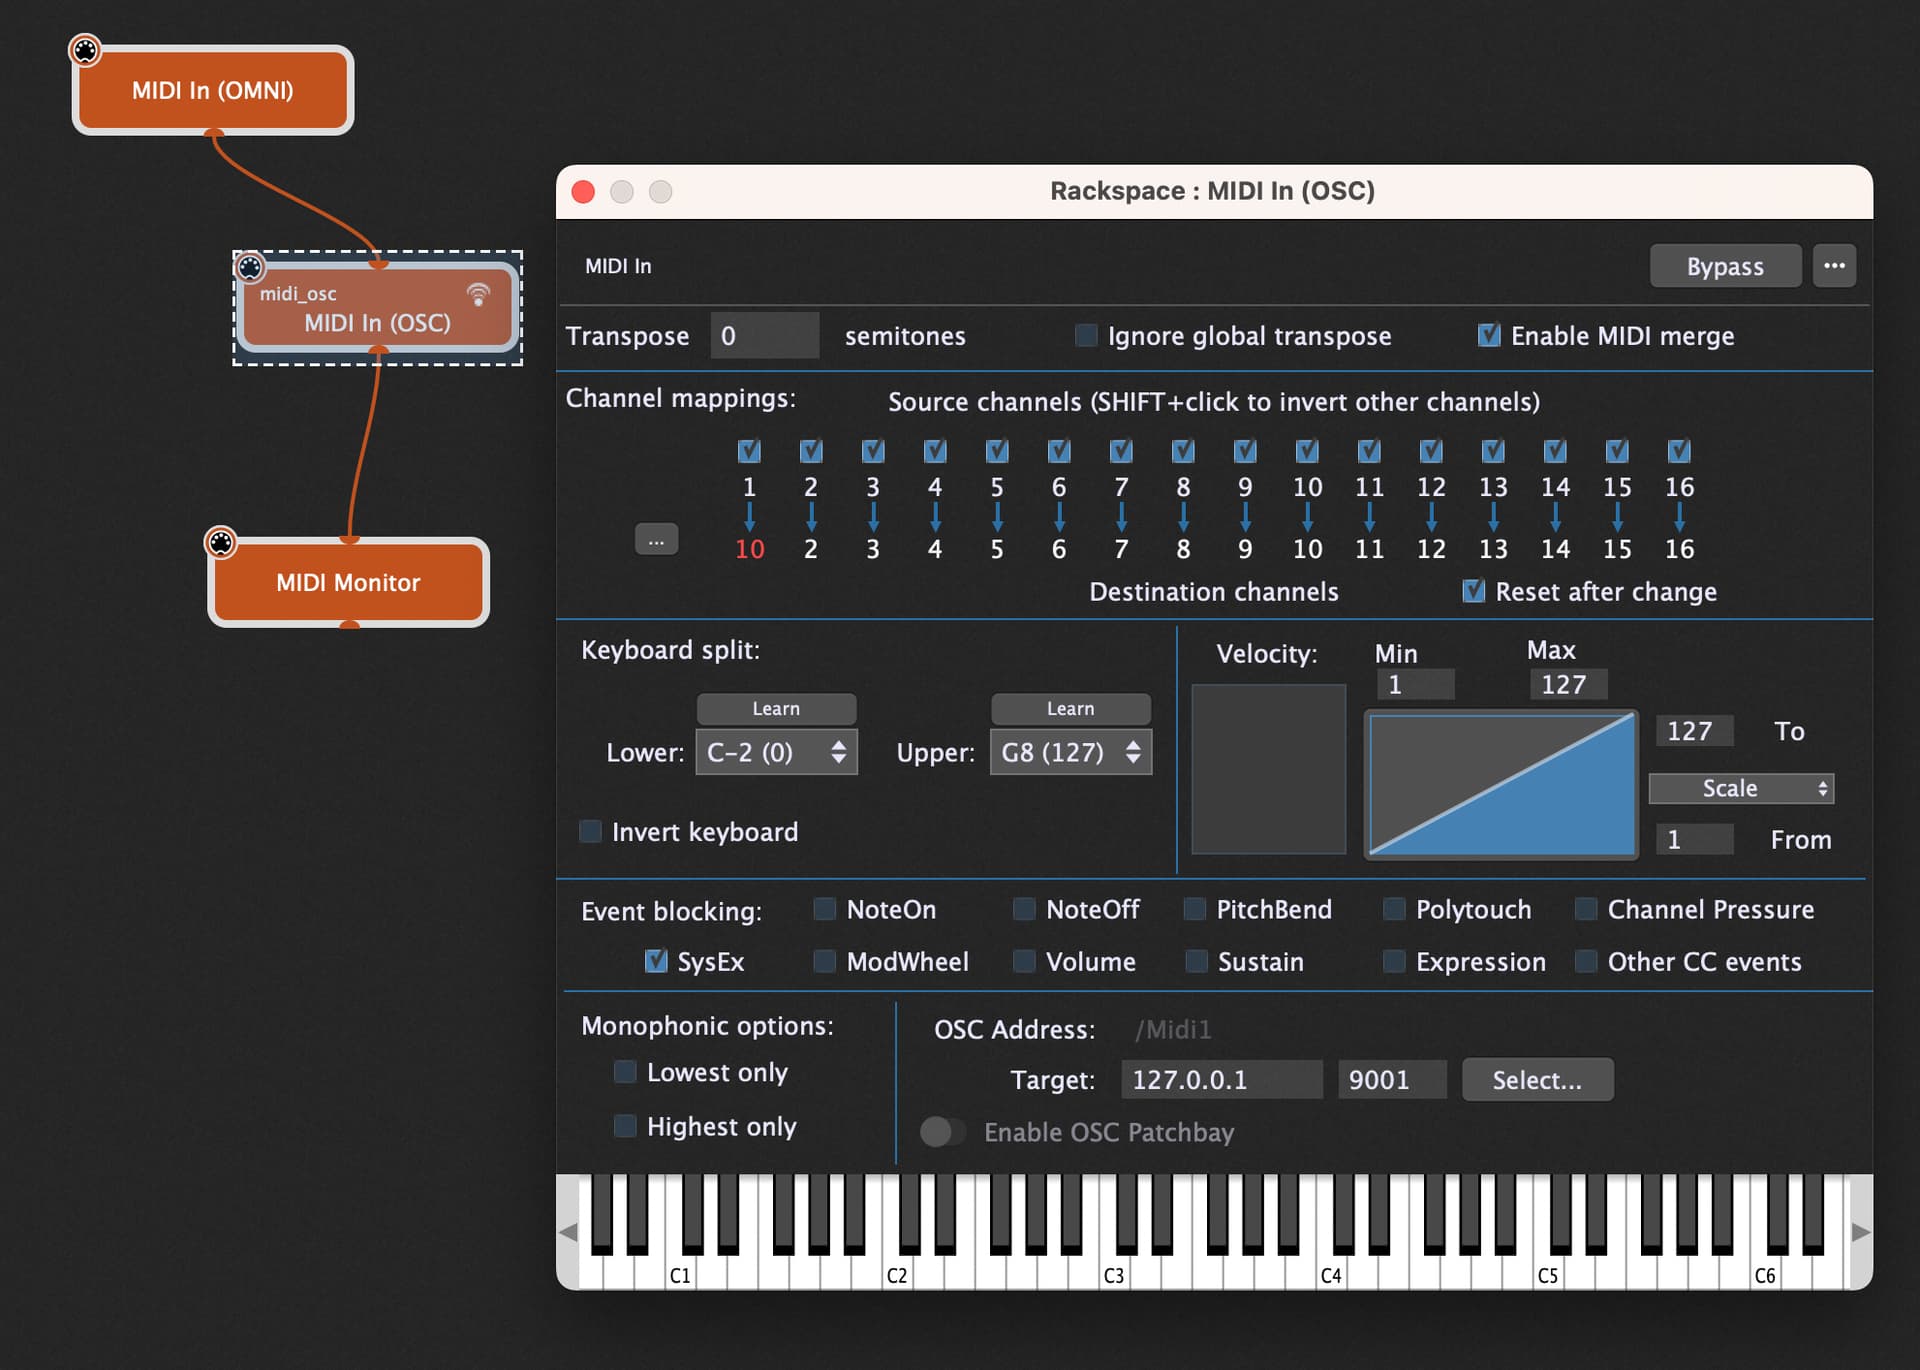1920x1370 pixels.
Task: Click the MIDI port icon on MIDI In (OSC) block
Action: [x=249, y=267]
